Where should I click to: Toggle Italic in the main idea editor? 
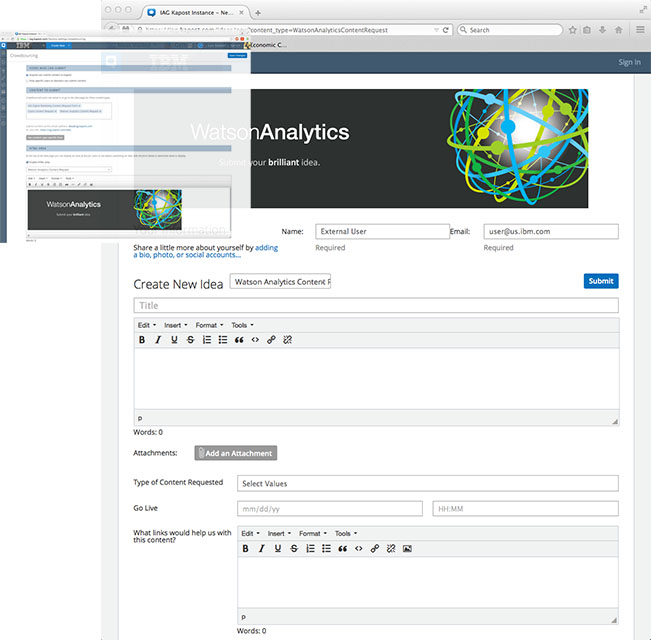tap(158, 340)
